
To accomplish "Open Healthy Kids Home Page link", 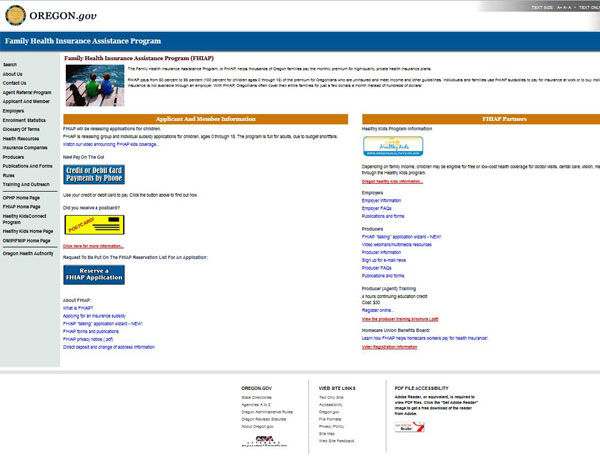I will tap(28, 231).
